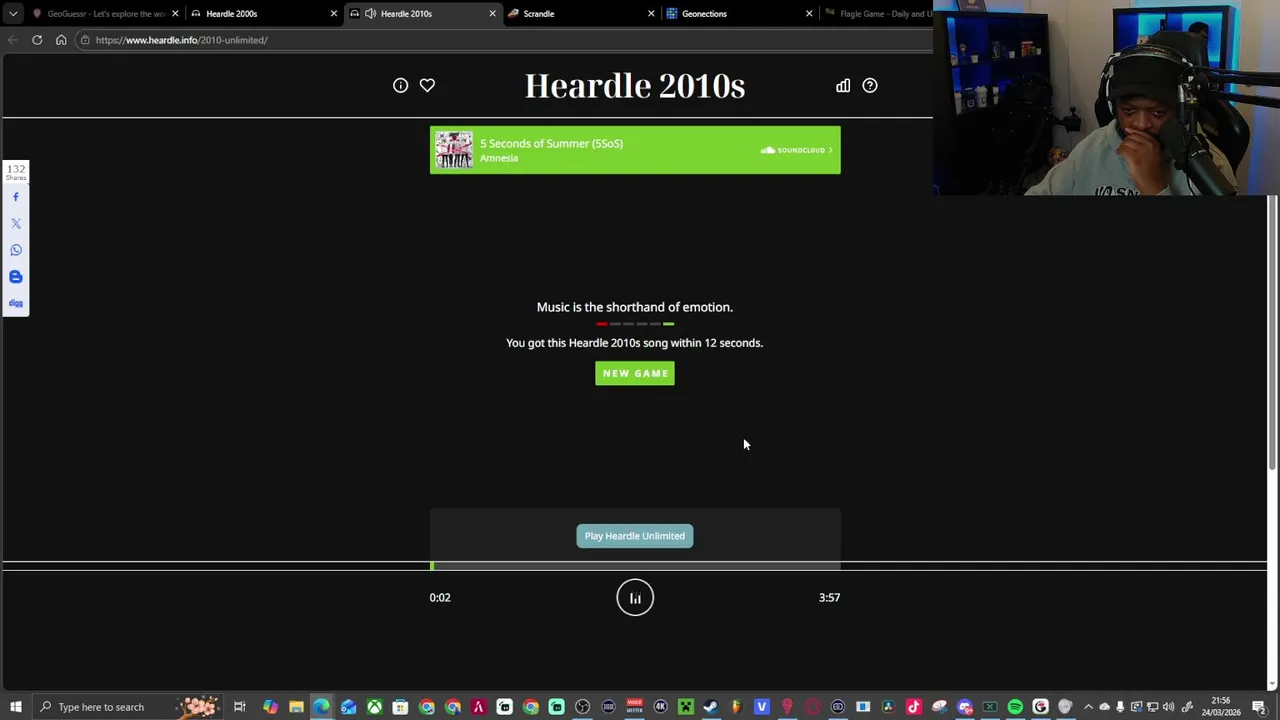Open the how-to-play question mark icon
The height and width of the screenshot is (720, 1280).
pos(870,85)
